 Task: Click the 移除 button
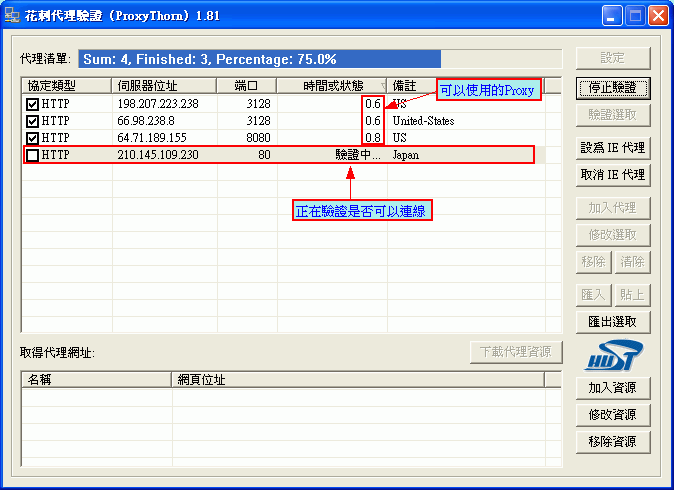point(594,262)
